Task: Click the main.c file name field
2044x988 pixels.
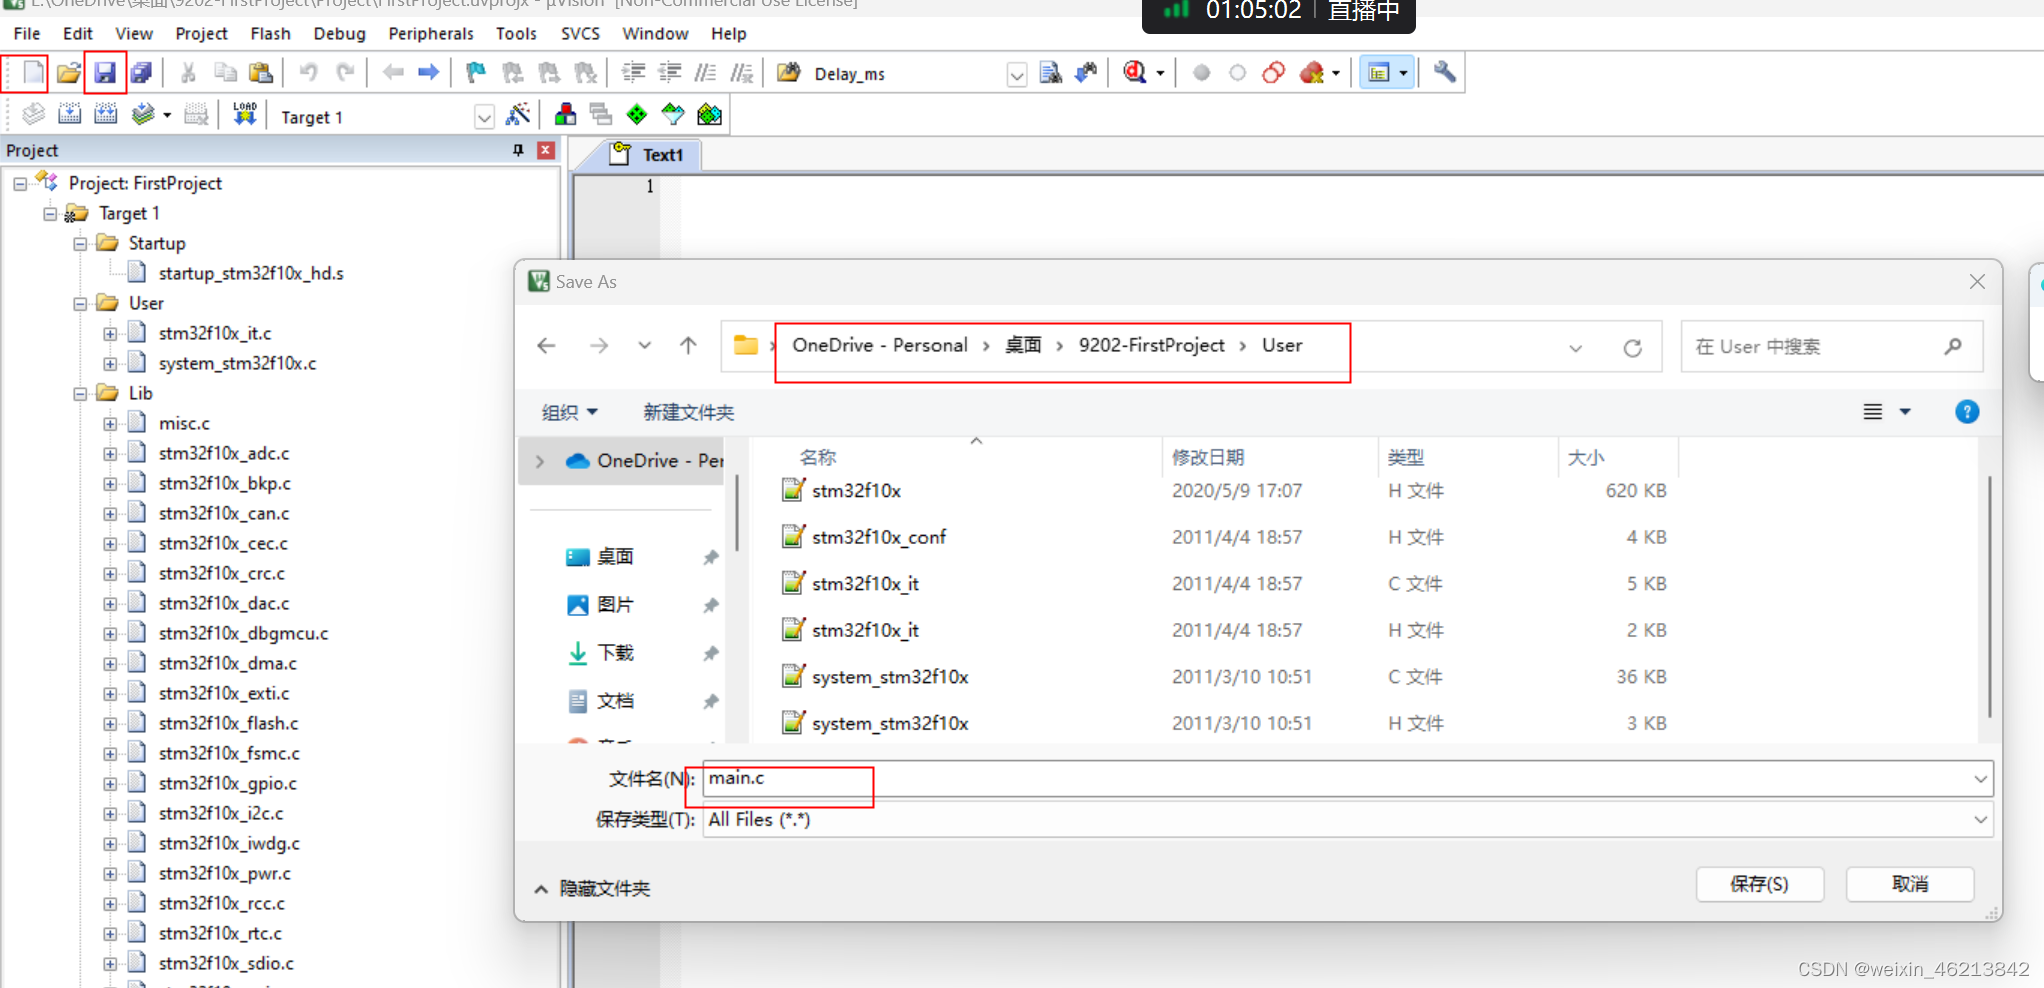Action: point(1348,779)
